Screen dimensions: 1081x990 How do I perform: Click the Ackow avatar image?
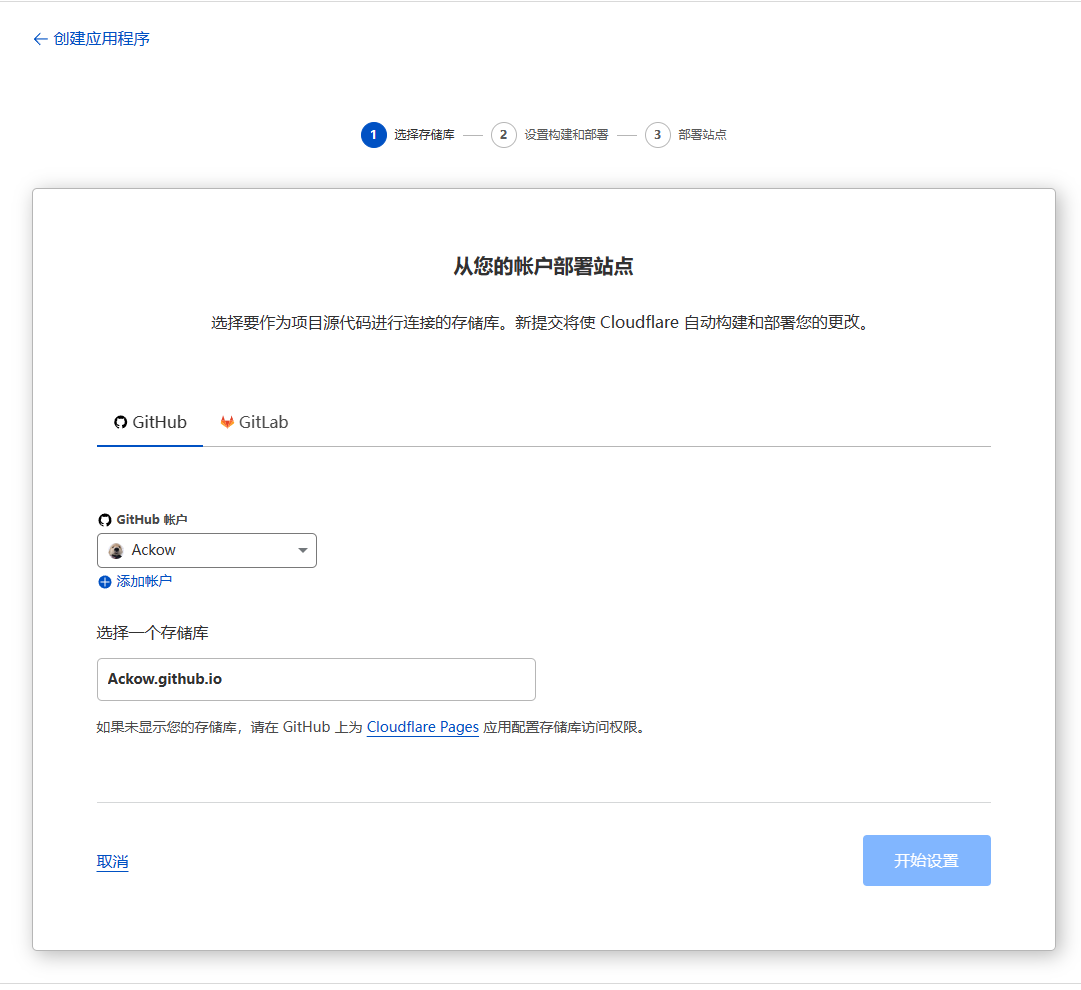(116, 550)
